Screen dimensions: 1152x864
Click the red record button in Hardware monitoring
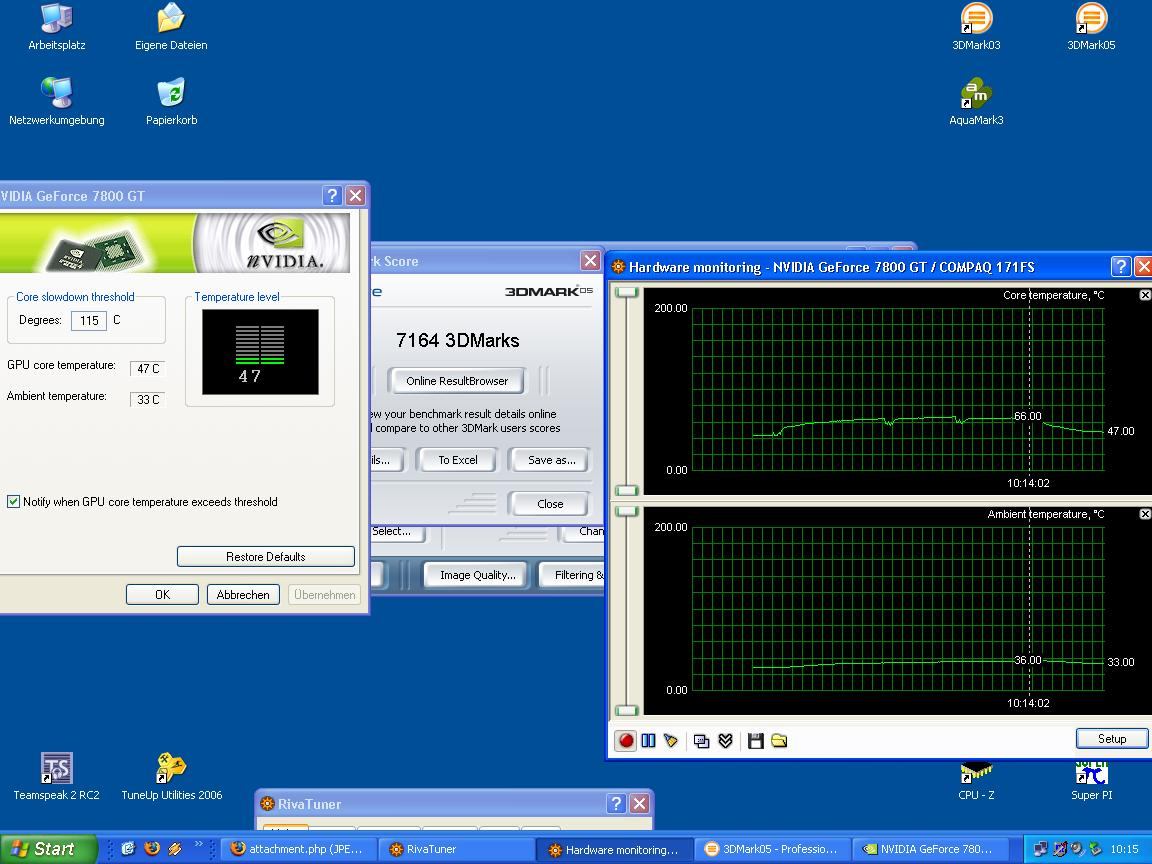[x=625, y=741]
